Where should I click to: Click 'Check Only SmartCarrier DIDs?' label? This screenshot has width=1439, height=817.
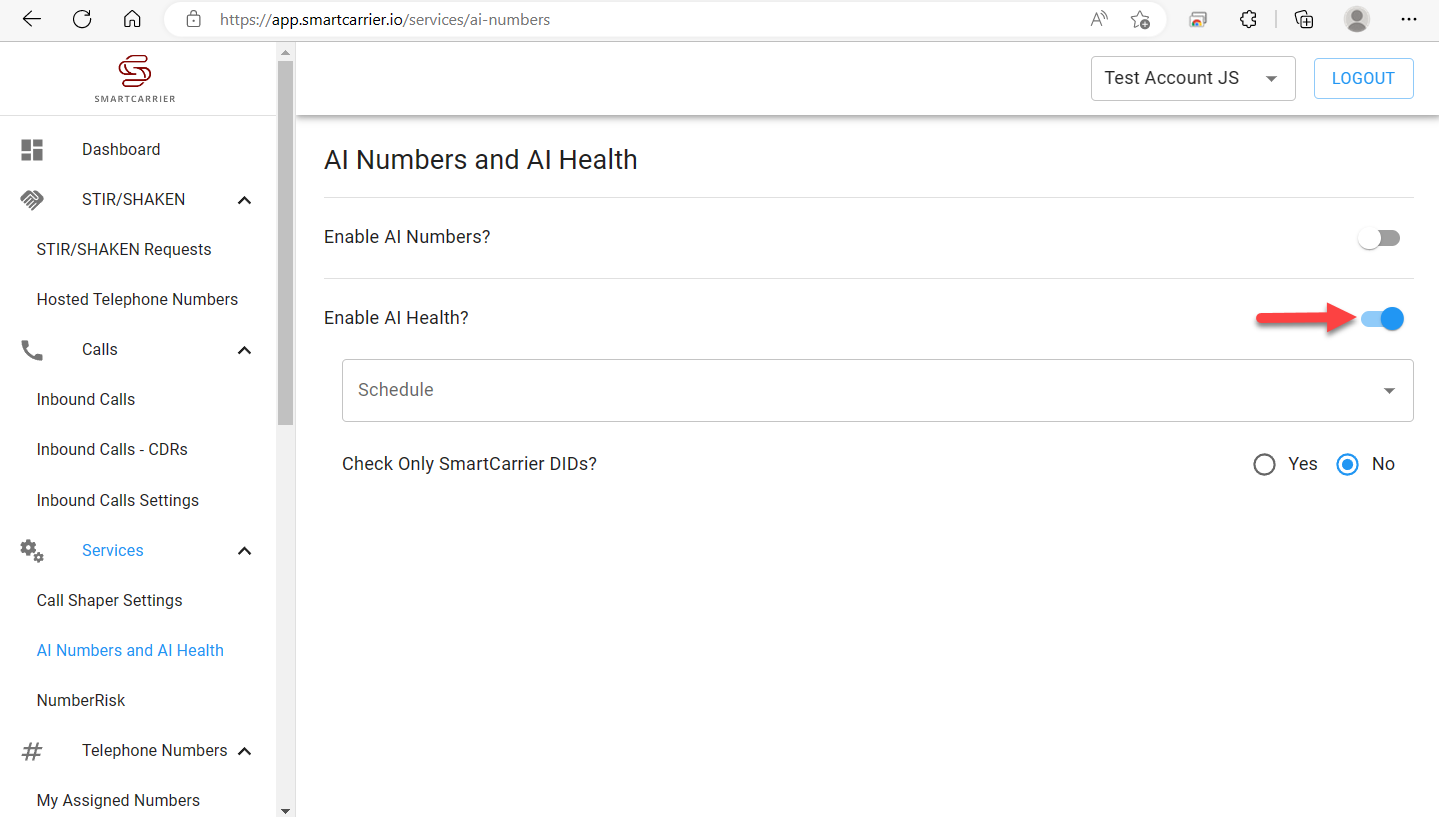click(x=469, y=464)
